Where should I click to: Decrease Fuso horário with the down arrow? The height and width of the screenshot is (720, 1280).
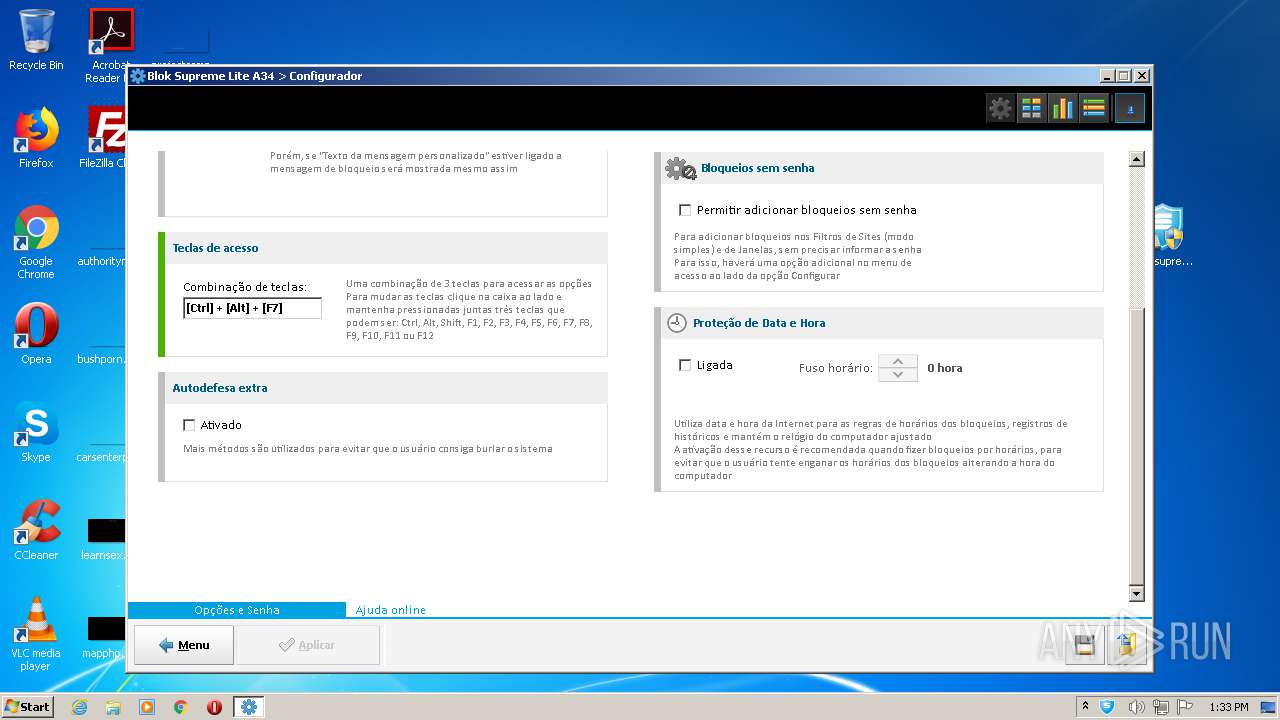point(898,374)
